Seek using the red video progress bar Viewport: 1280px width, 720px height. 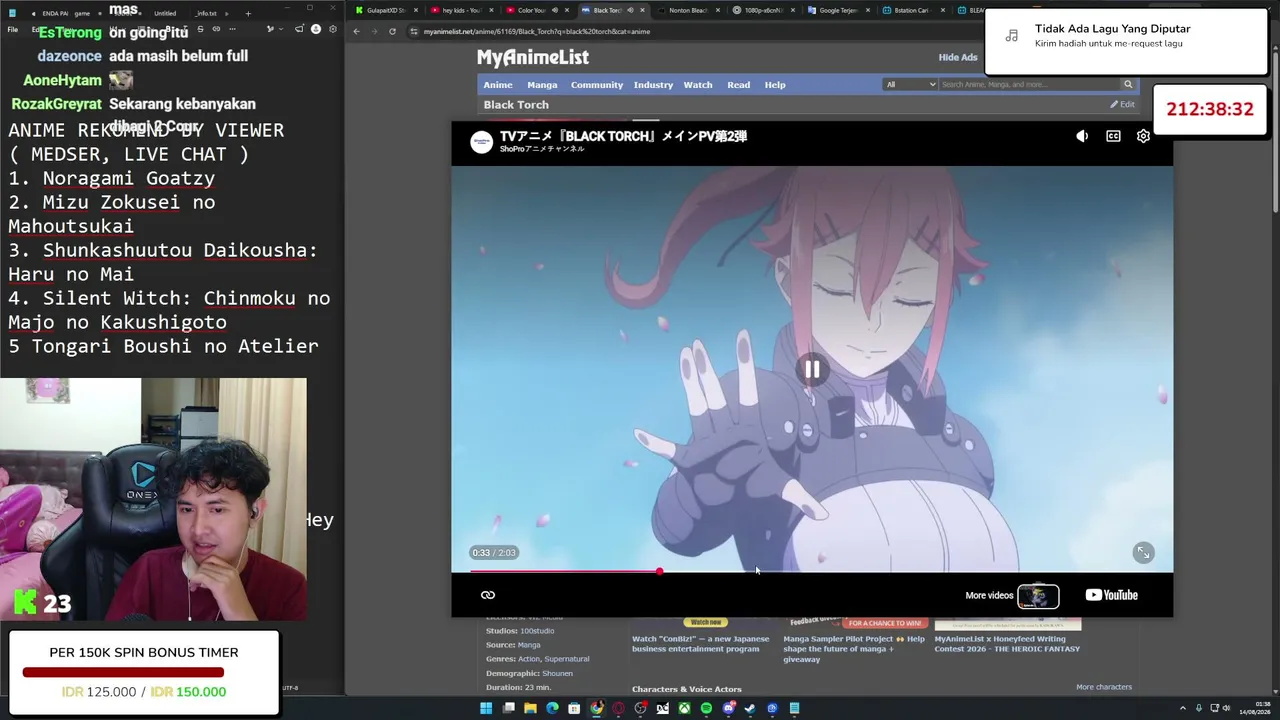point(811,572)
